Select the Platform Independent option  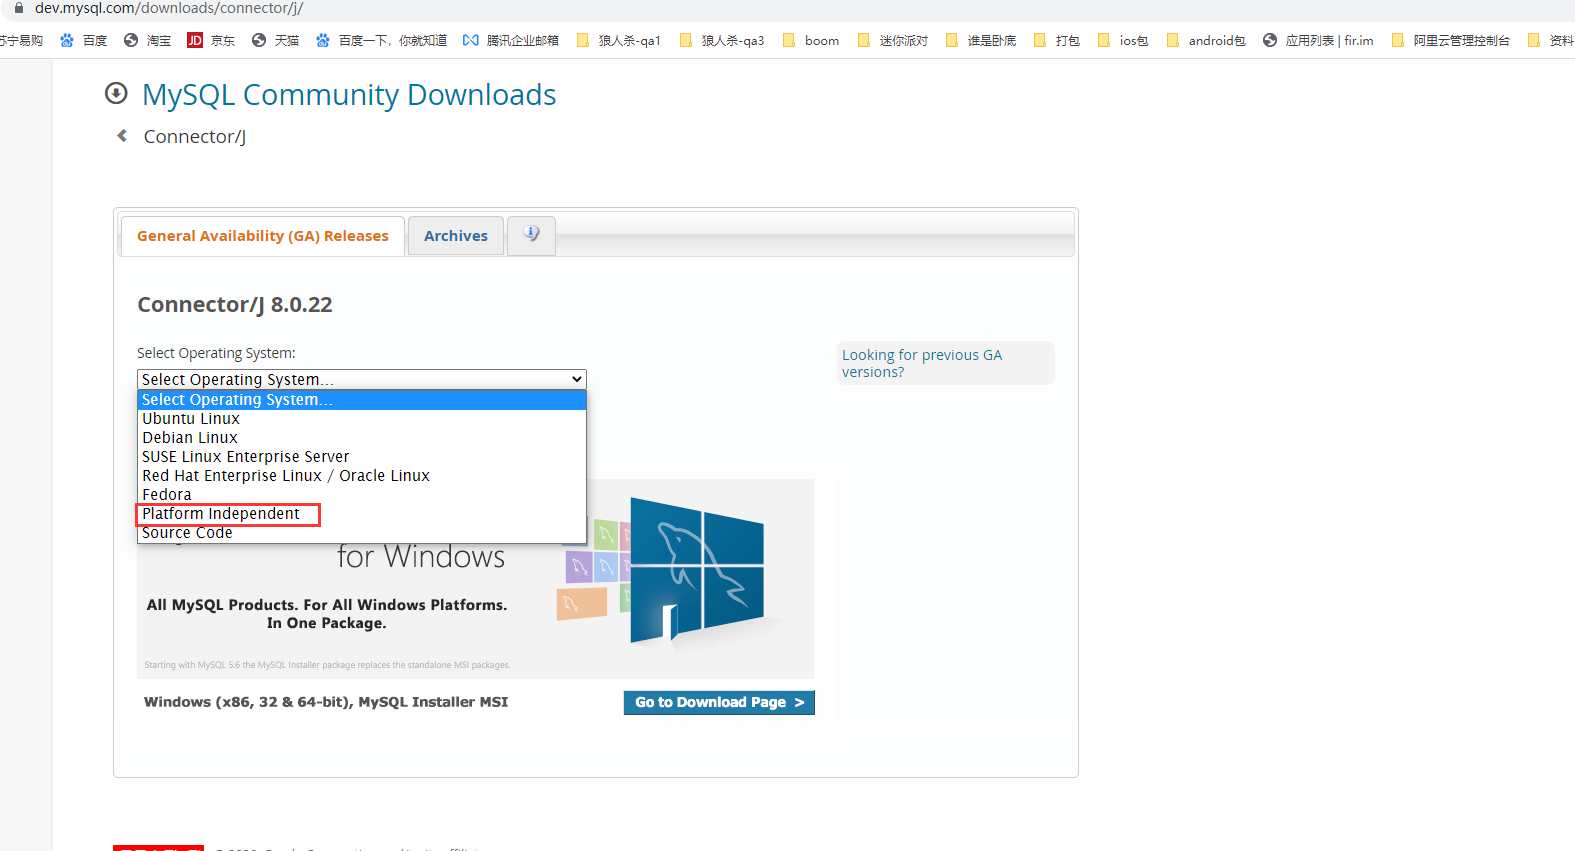361,514
